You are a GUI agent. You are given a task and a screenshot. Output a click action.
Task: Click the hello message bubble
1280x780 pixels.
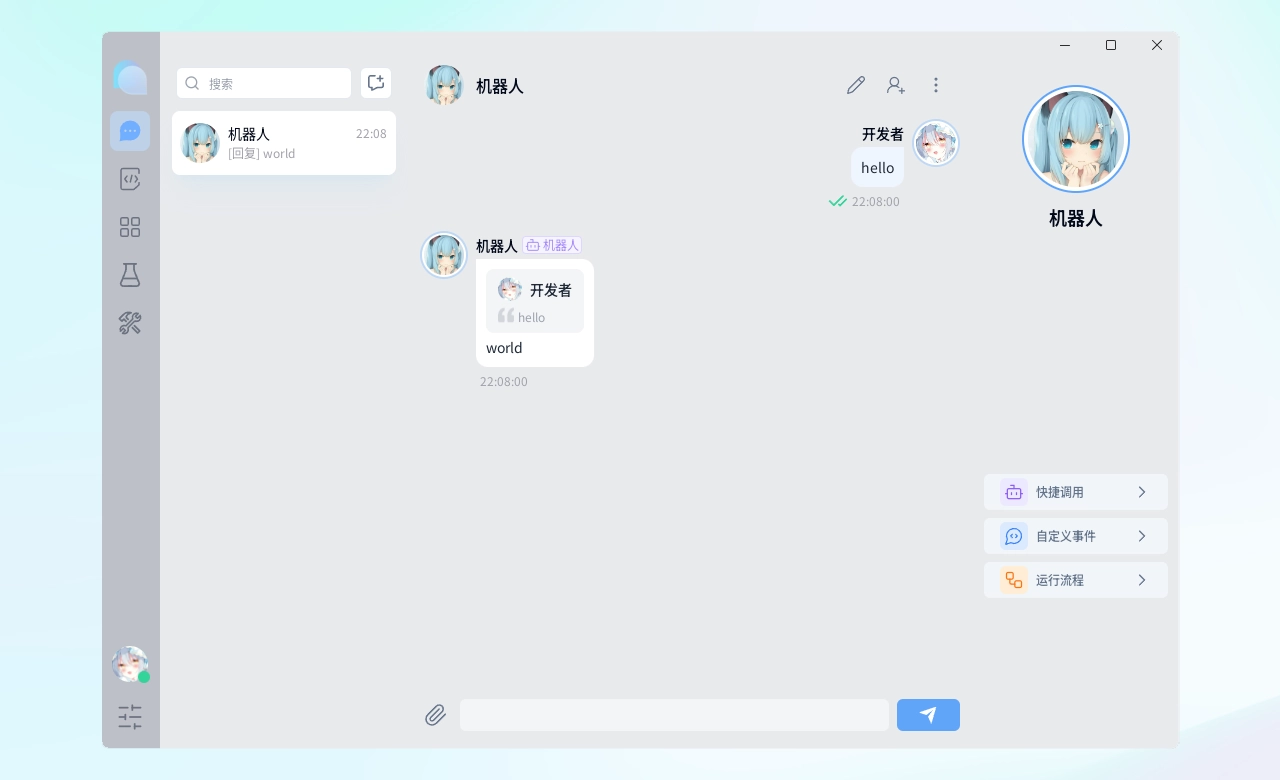(878, 167)
